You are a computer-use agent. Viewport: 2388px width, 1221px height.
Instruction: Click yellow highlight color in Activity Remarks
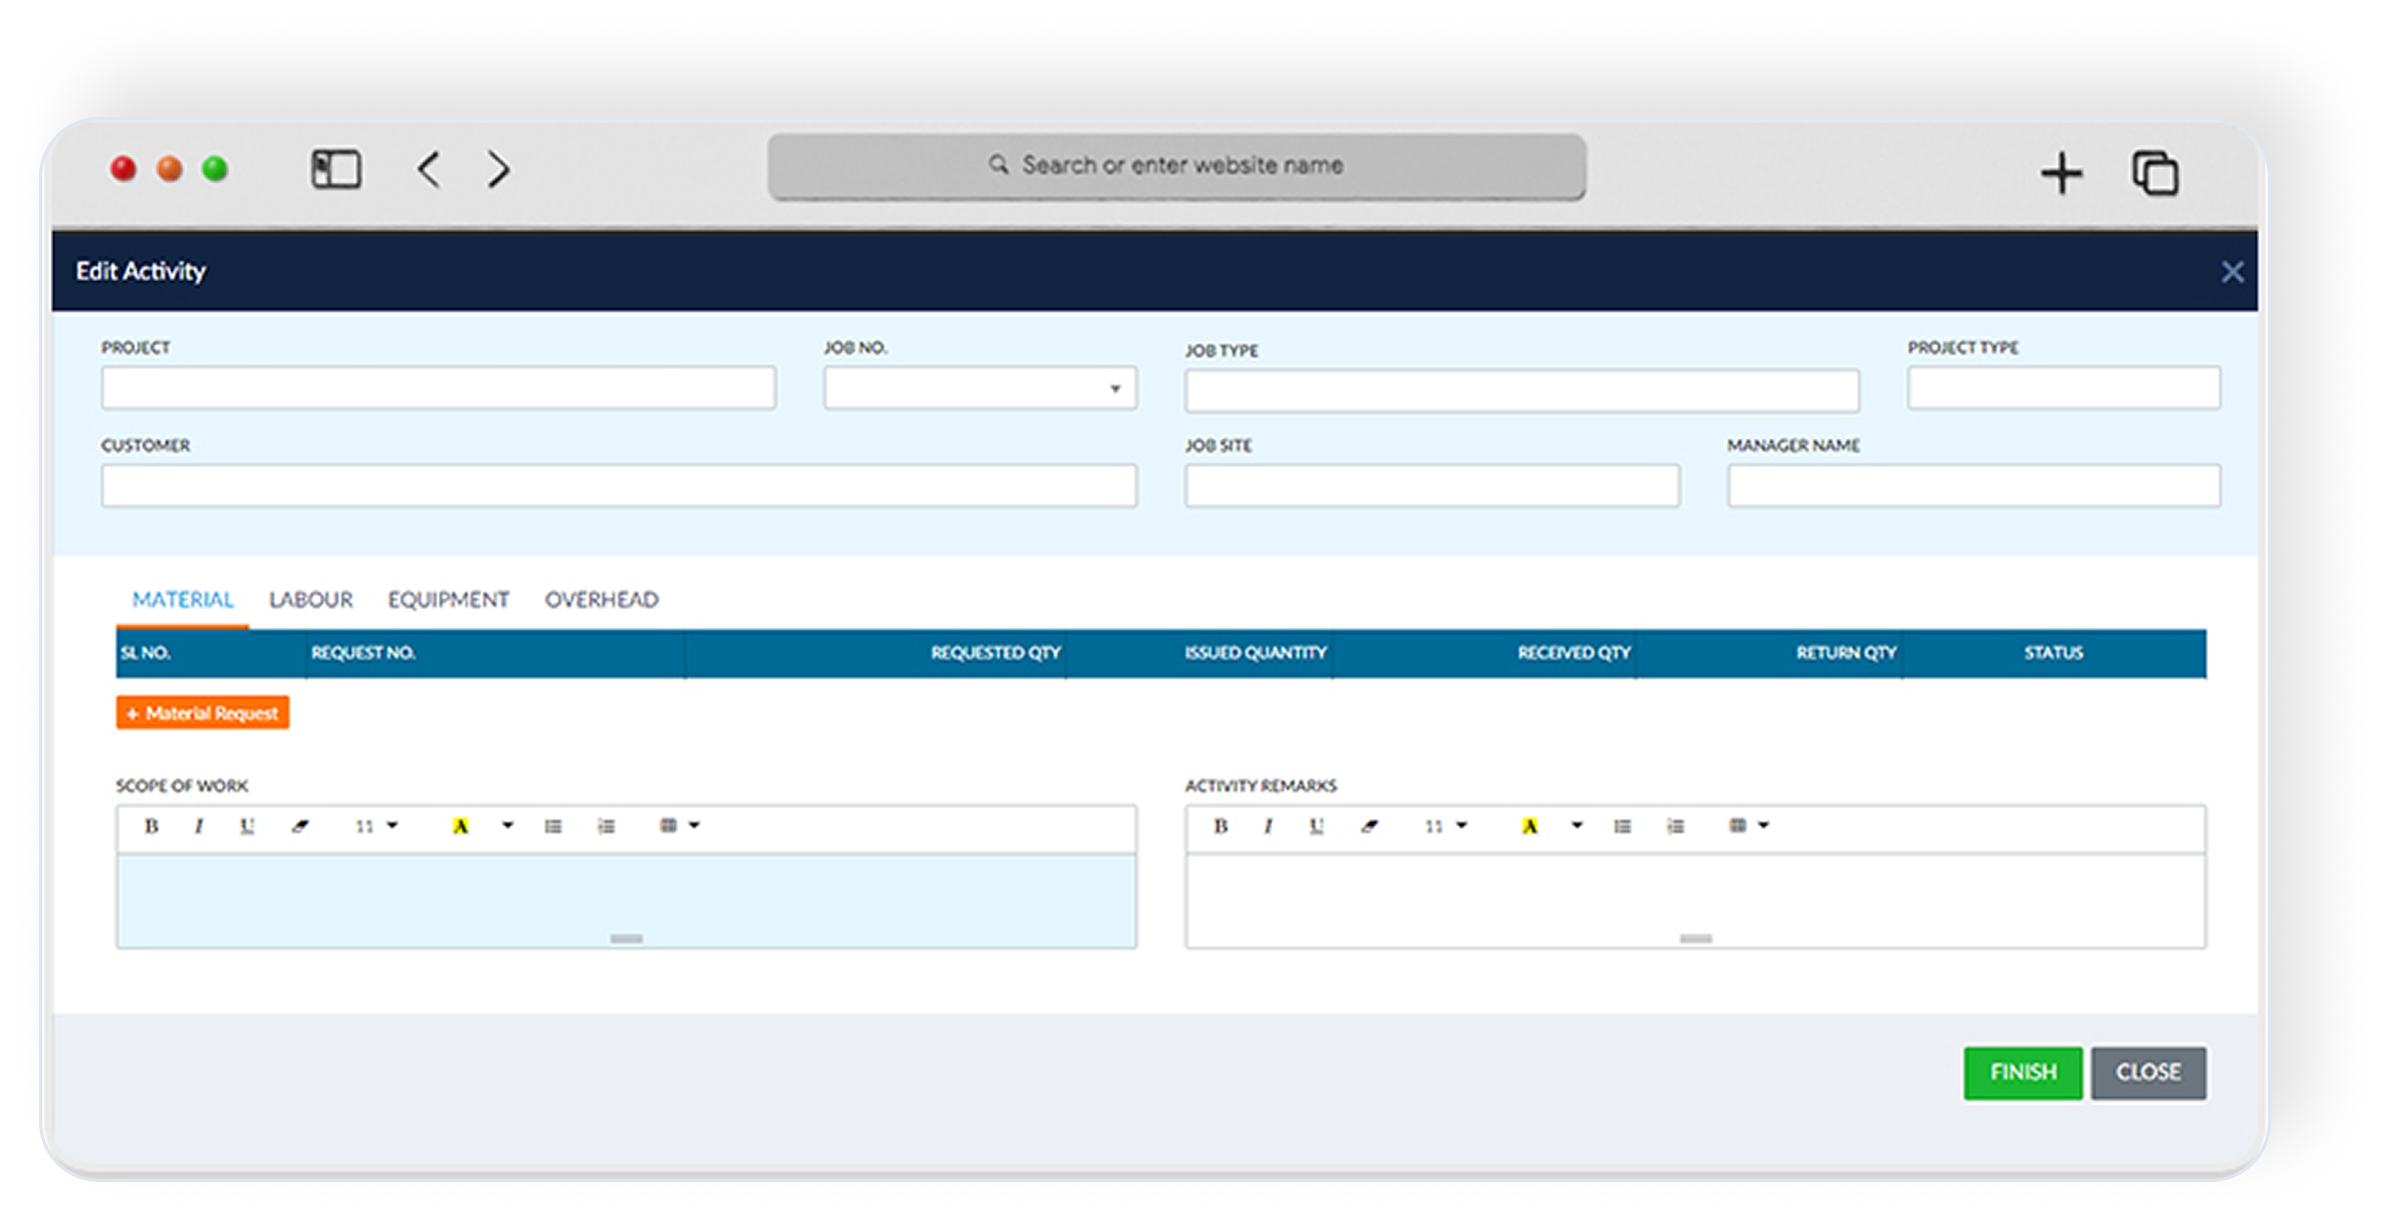click(x=1529, y=826)
